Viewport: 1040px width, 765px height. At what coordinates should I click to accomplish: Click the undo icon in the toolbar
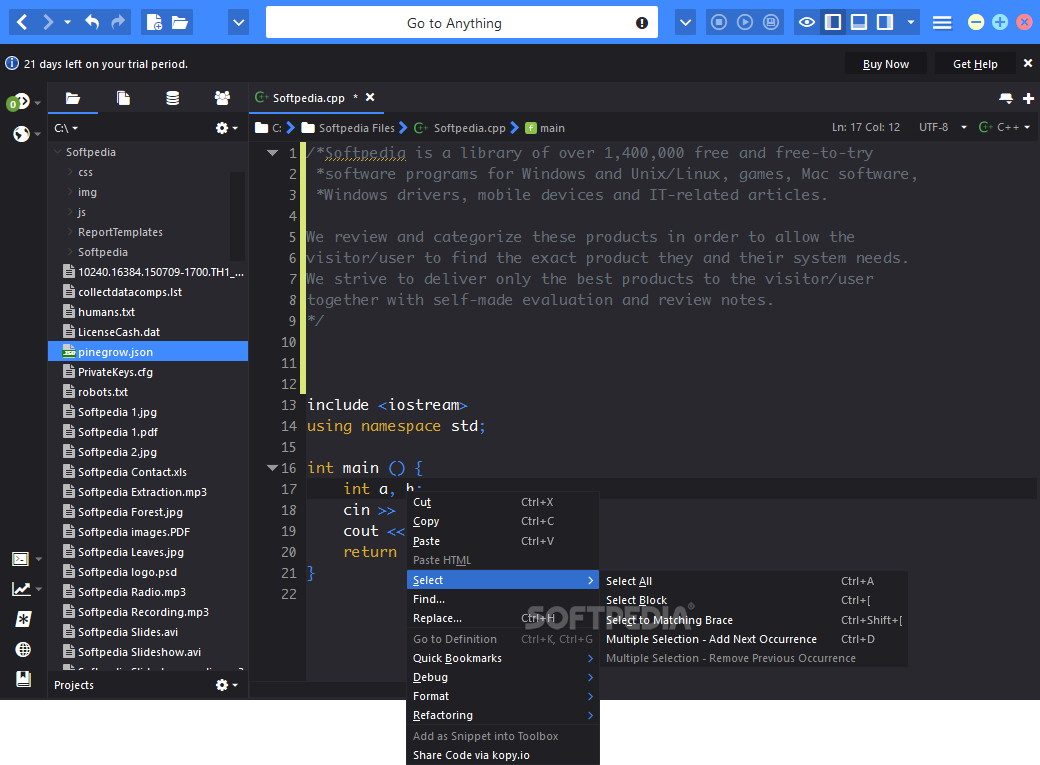(92, 23)
